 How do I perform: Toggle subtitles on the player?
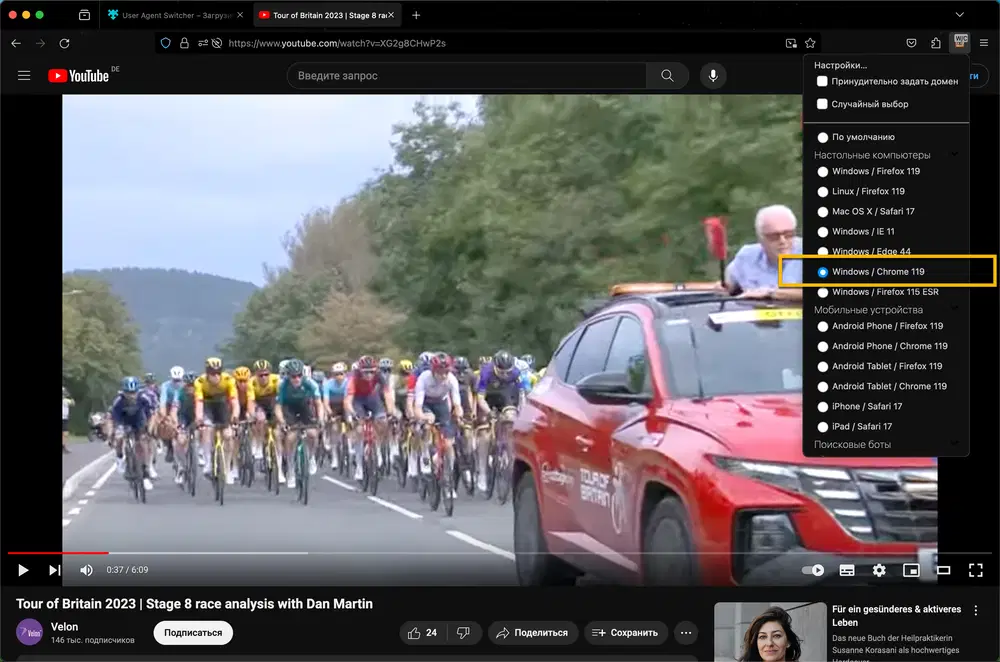pyautogui.click(x=847, y=570)
